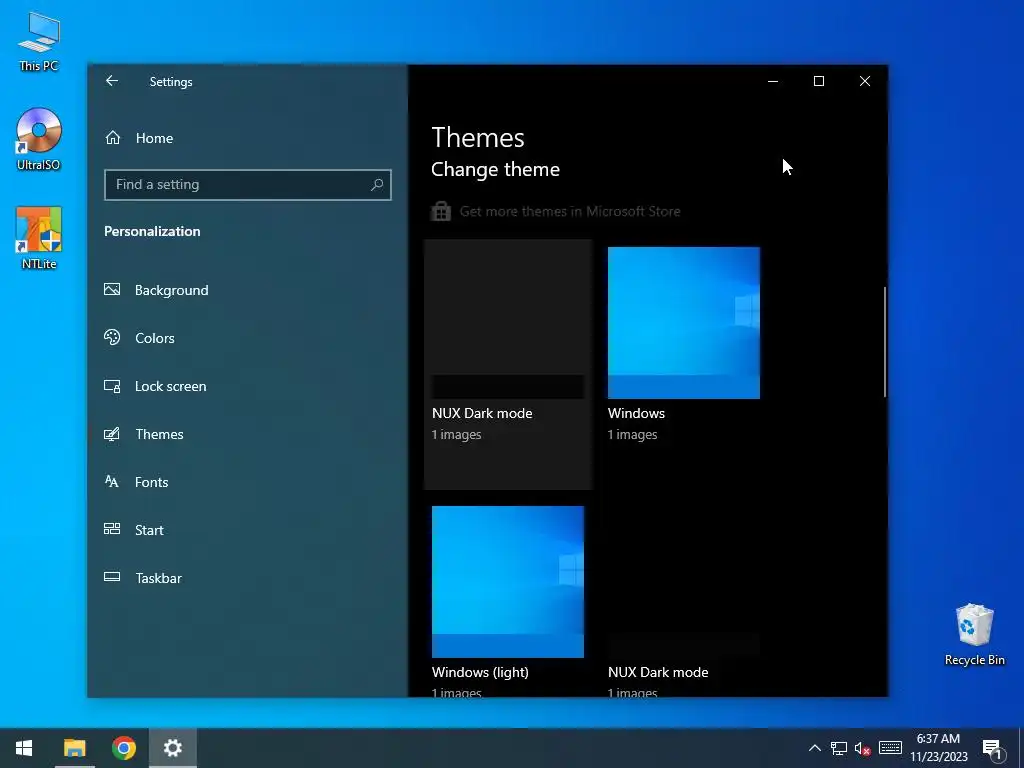Click the Fonts AA icon
The width and height of the screenshot is (1024, 768).
tap(112, 481)
